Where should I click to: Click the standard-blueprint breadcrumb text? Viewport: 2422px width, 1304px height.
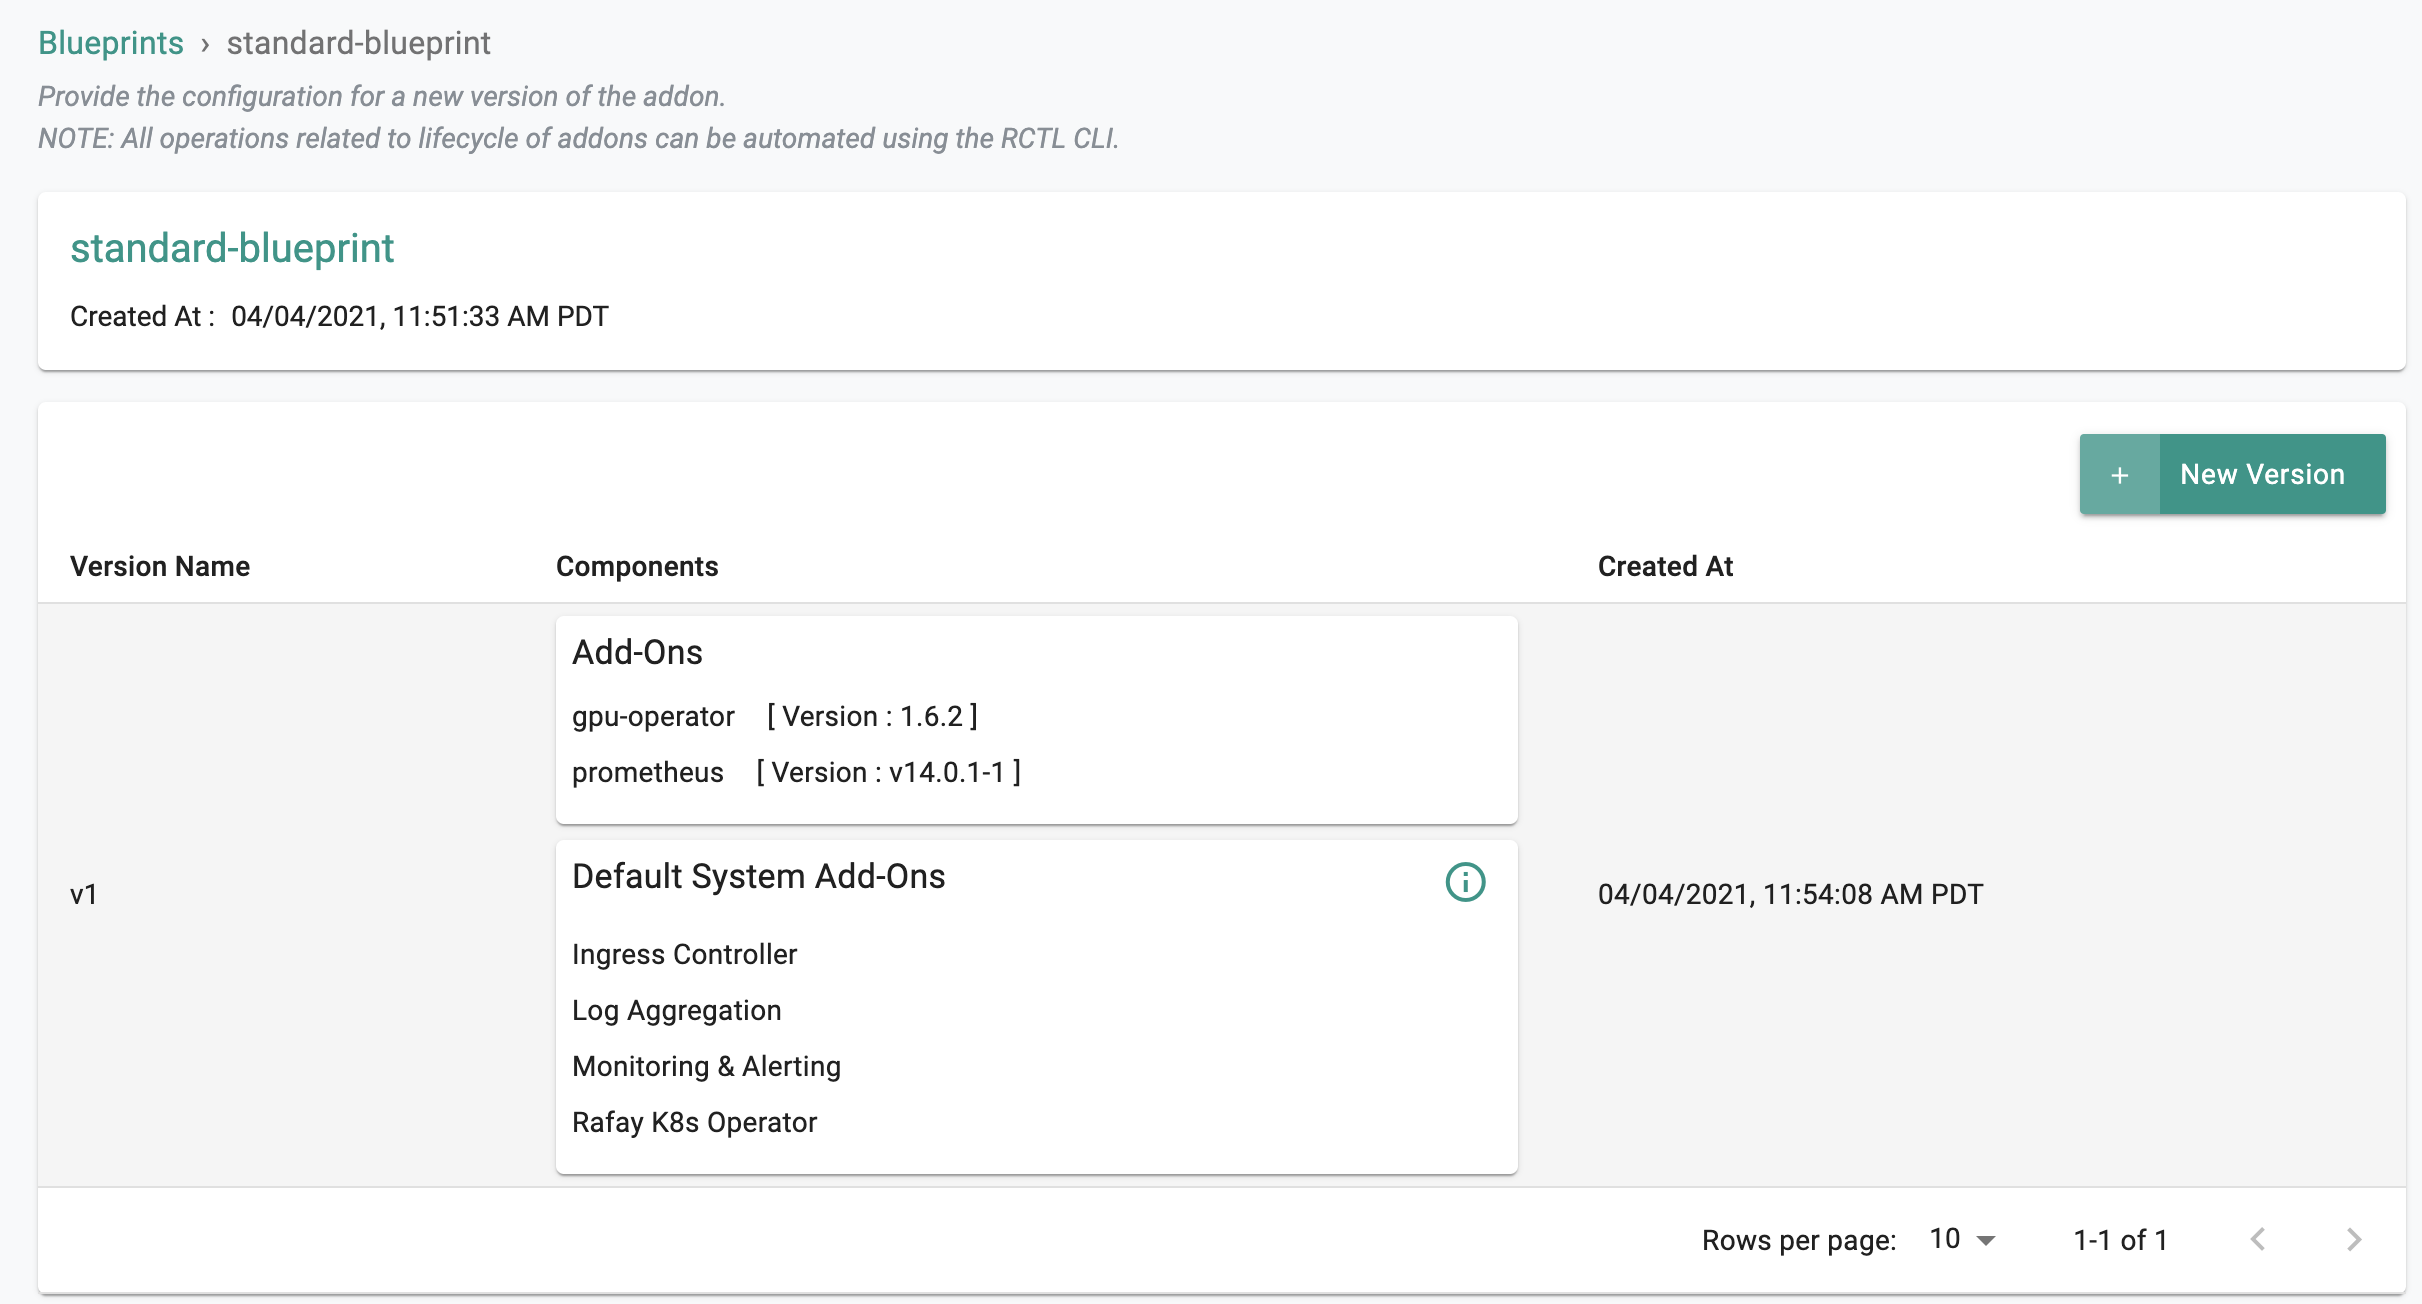pyautogui.click(x=358, y=43)
